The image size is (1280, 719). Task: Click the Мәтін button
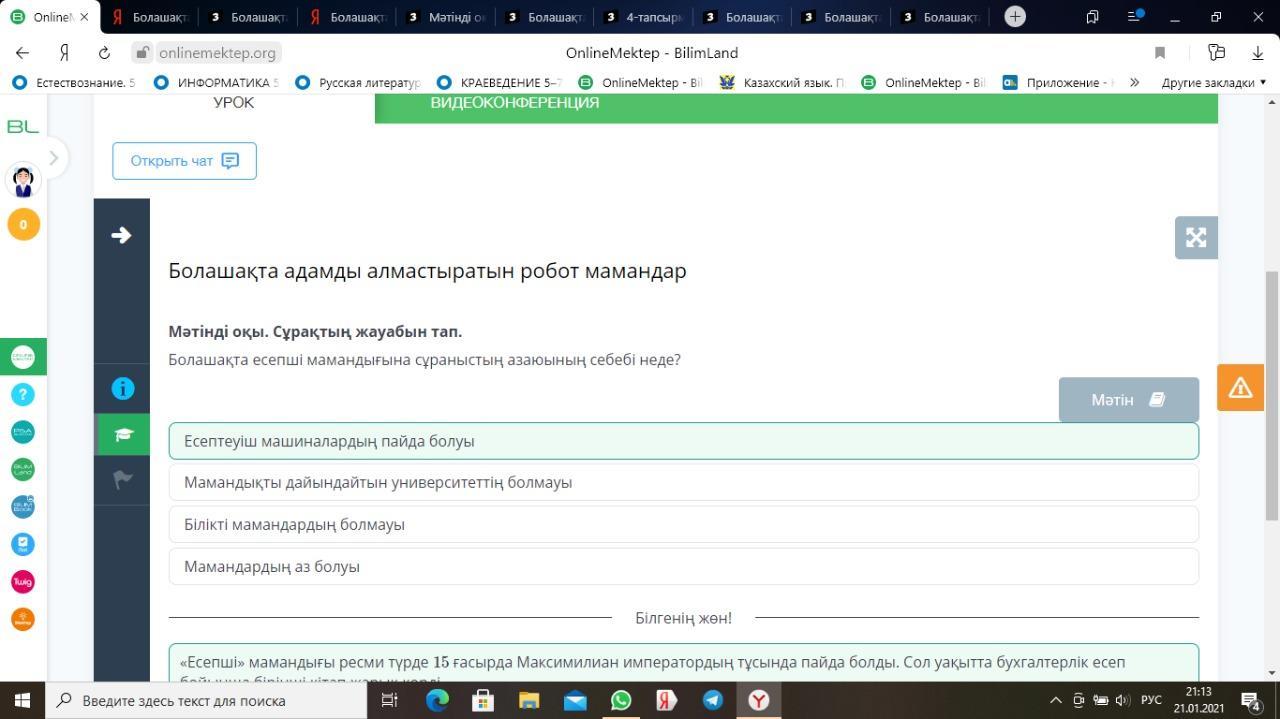1129,400
